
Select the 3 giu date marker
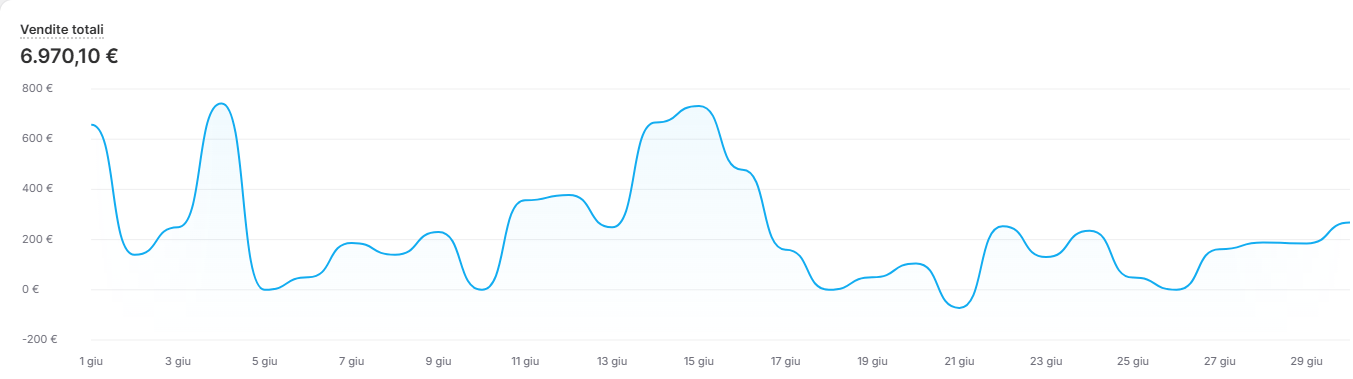[x=178, y=360]
